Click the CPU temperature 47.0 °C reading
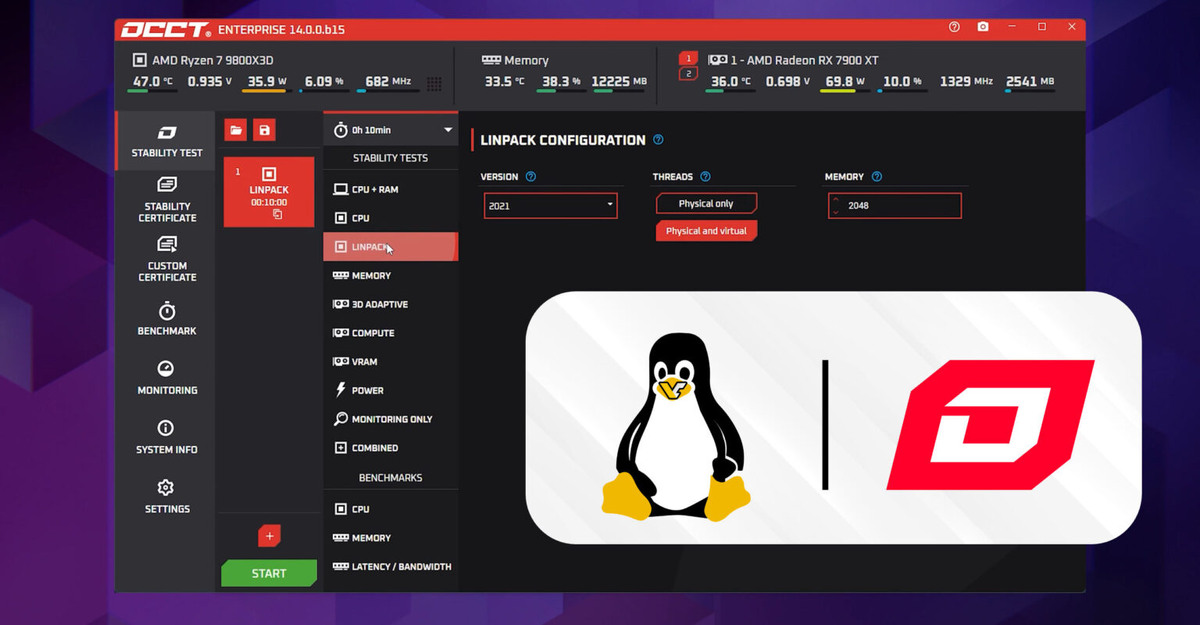1200x625 pixels. point(153,82)
